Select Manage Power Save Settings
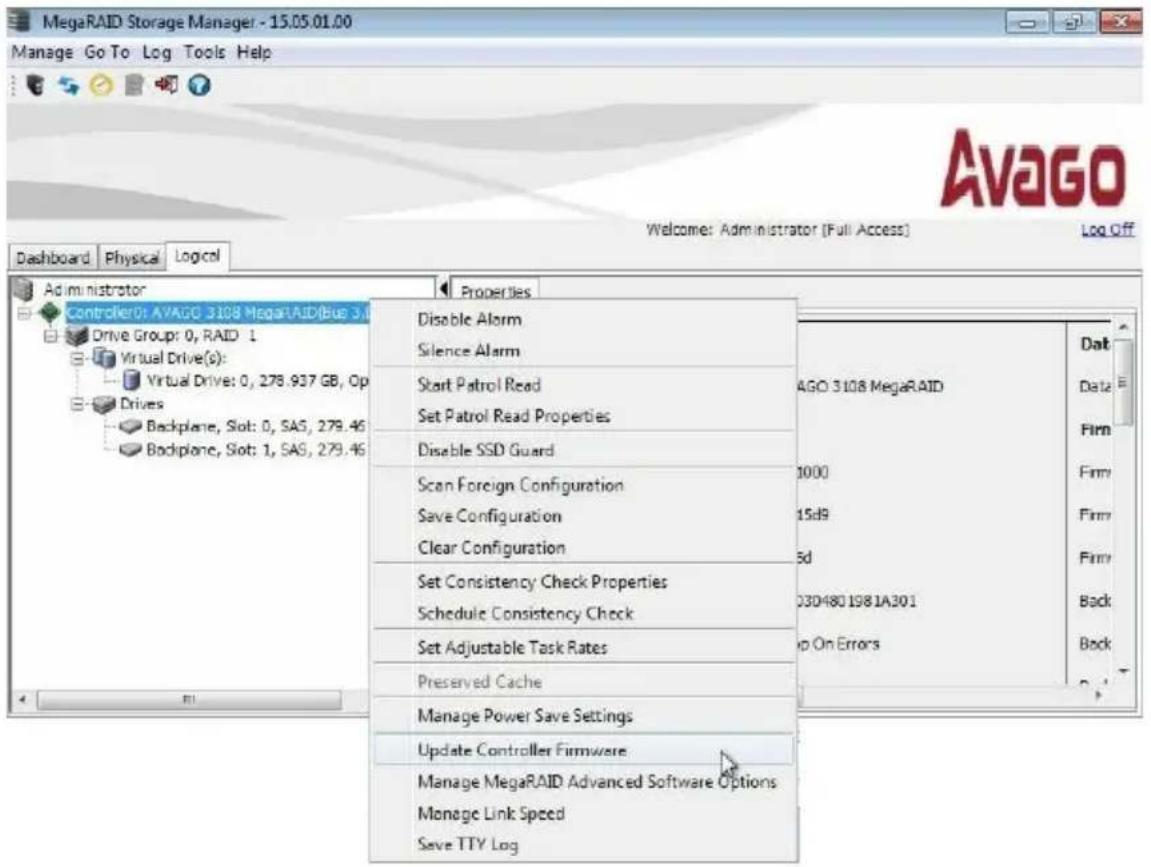This screenshot has width=1151, height=867. 584,715
